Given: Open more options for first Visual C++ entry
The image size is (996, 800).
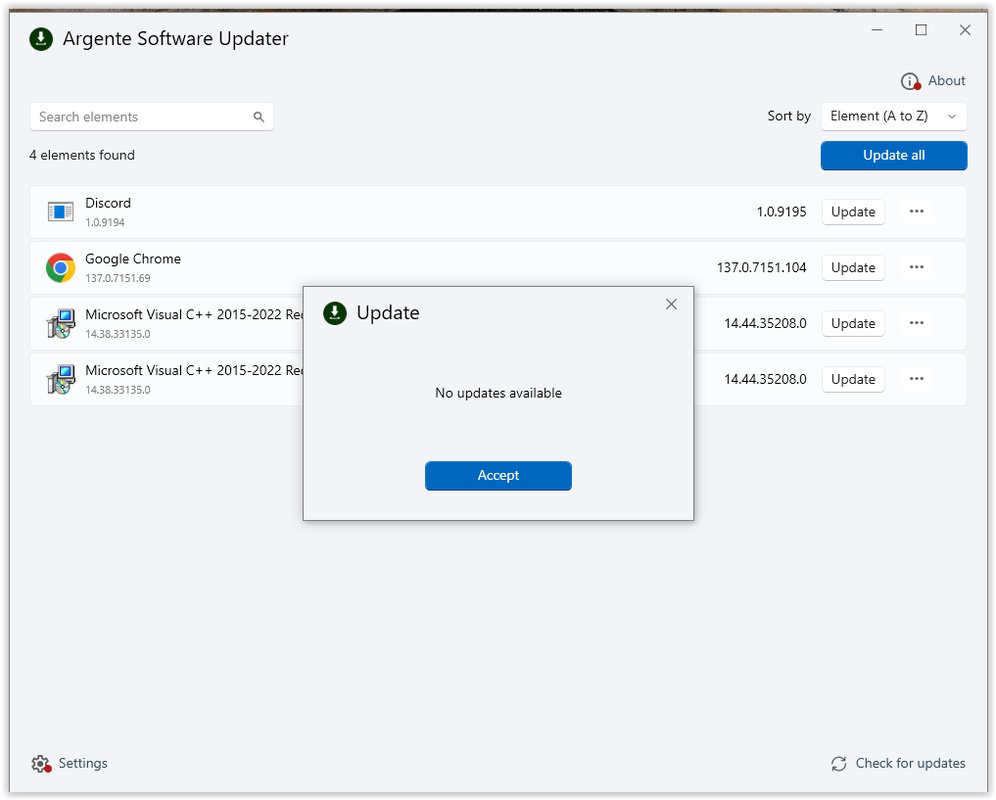Looking at the screenshot, I should coord(916,323).
